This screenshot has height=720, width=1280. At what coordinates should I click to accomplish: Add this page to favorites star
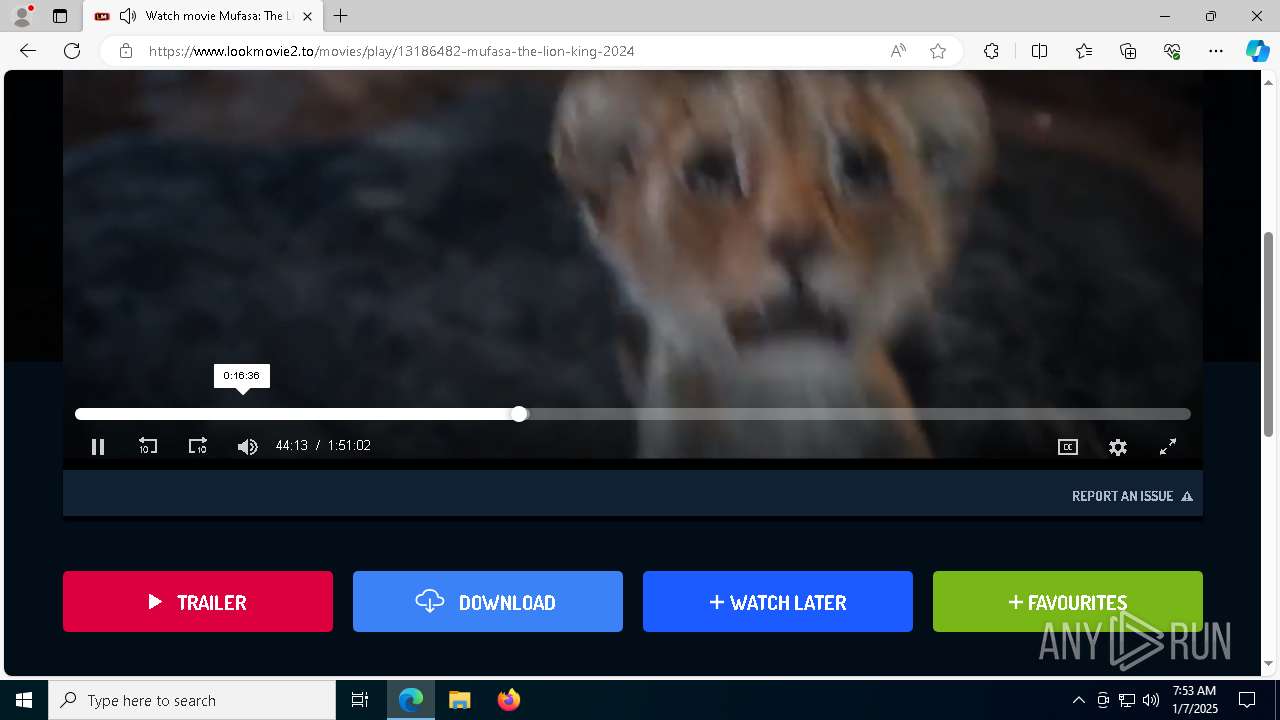(938, 51)
